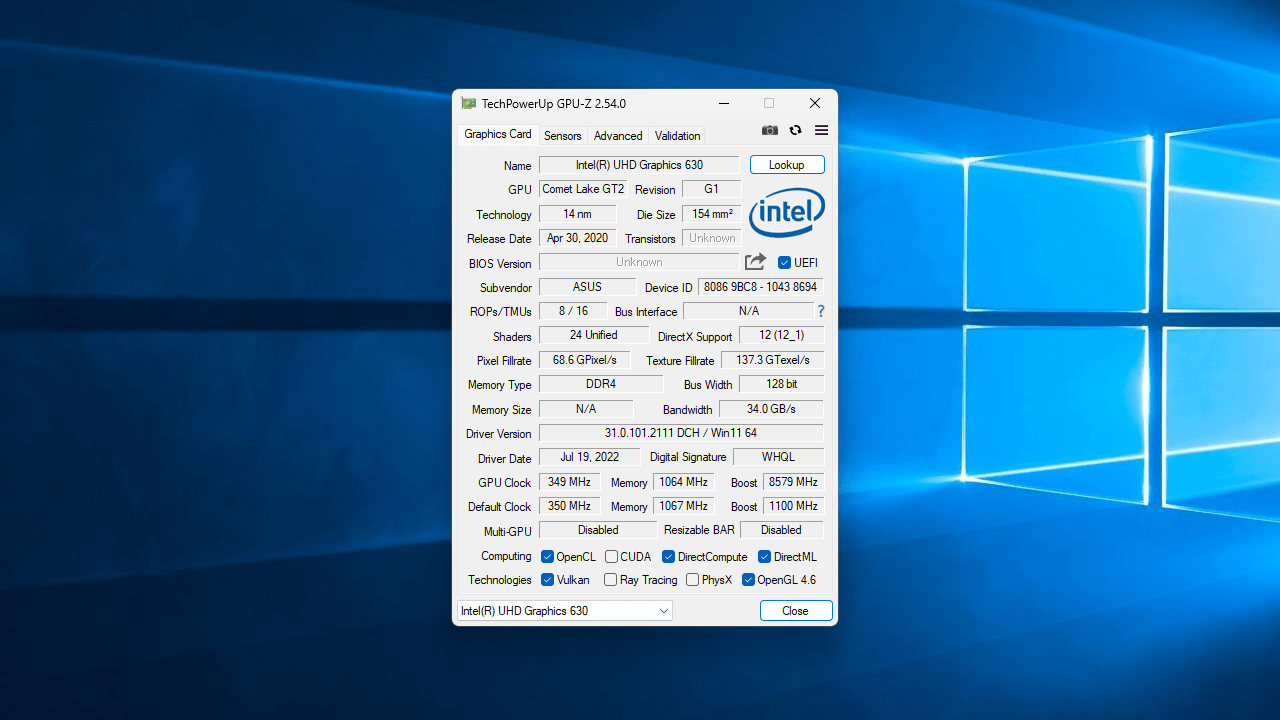Click the Lookup button

point(787,165)
